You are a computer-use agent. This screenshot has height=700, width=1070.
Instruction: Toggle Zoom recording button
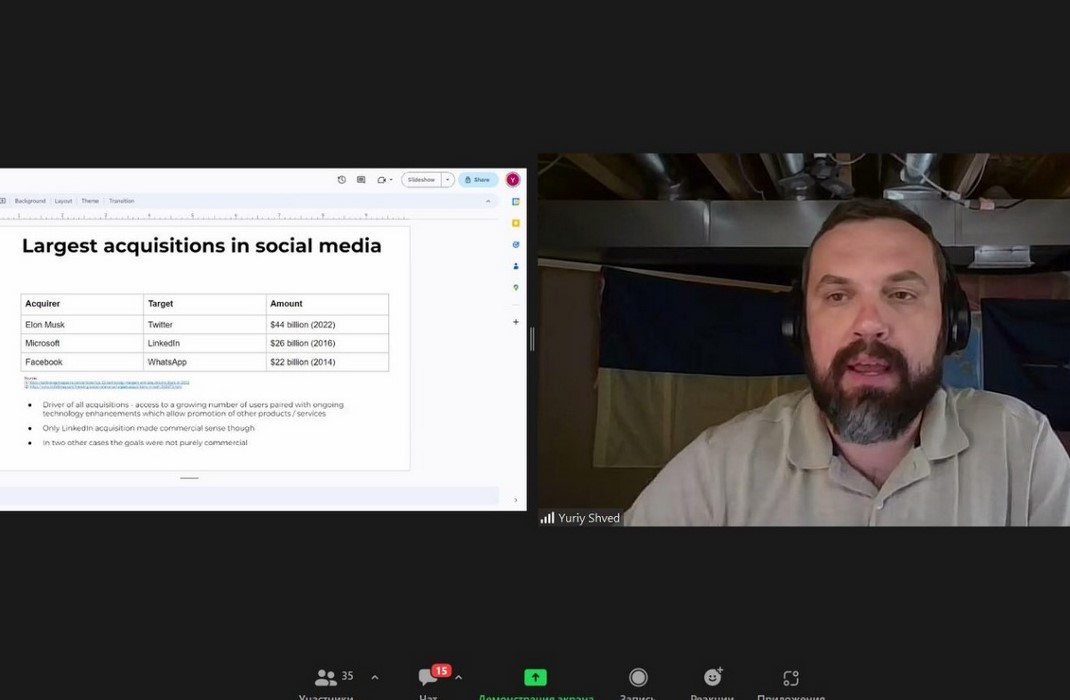(x=638, y=680)
